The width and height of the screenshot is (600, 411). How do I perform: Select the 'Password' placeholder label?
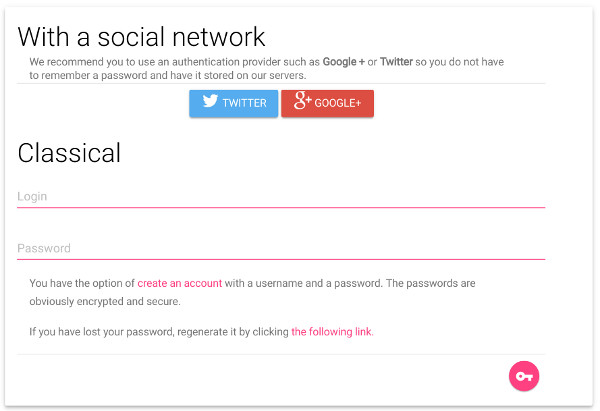[x=44, y=248]
